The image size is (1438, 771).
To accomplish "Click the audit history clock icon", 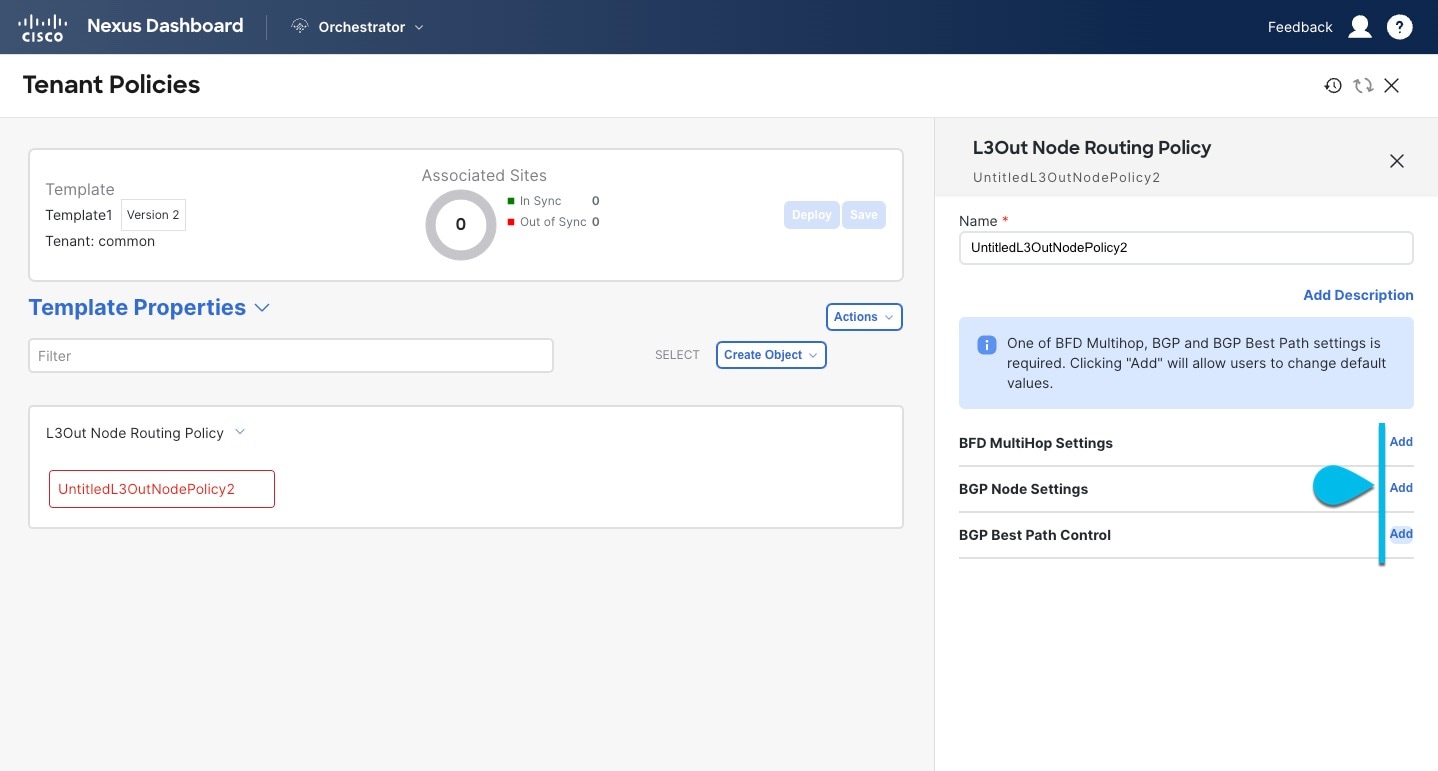I will [1333, 86].
